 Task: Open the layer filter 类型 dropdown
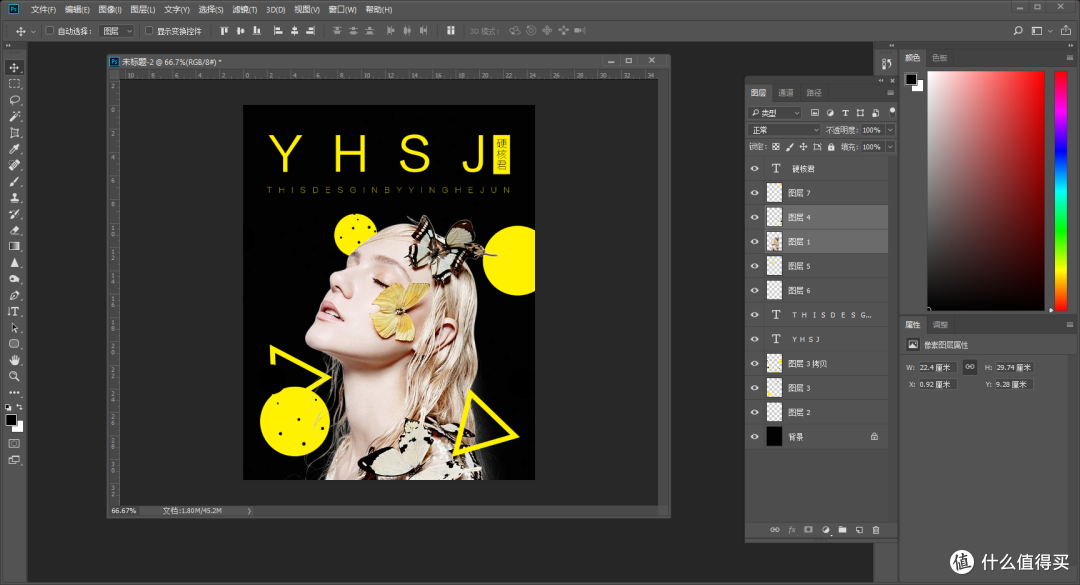775,113
